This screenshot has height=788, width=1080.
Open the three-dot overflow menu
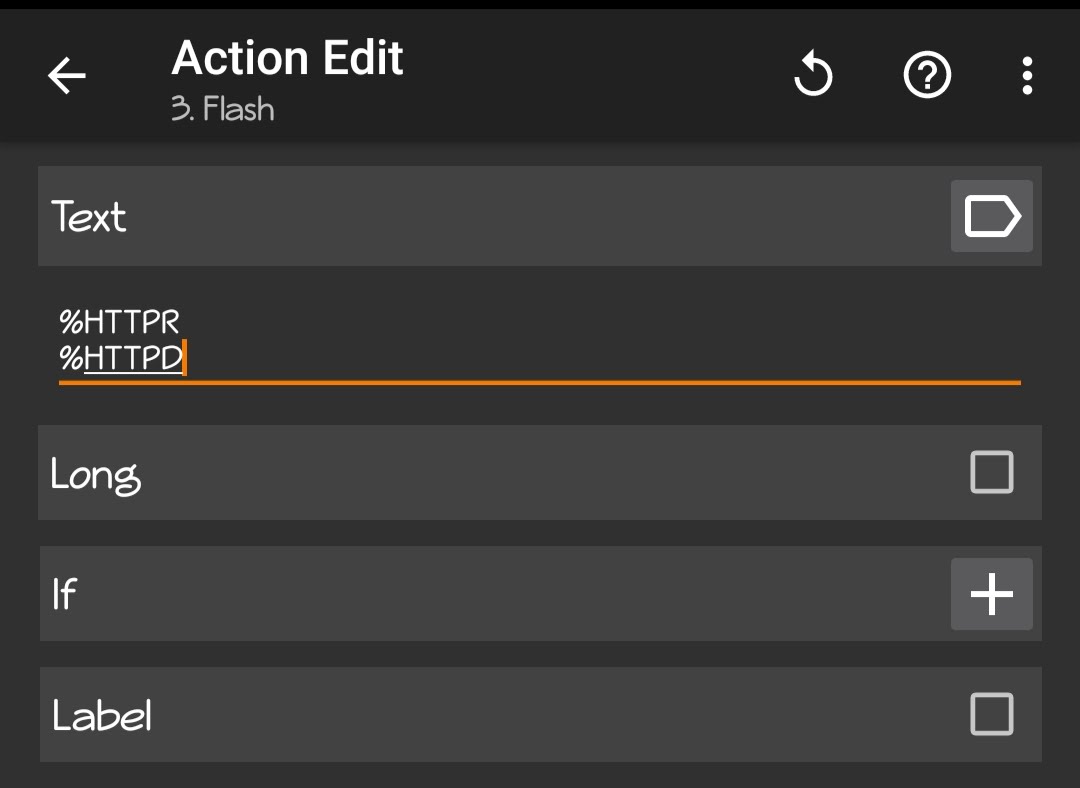point(1027,75)
